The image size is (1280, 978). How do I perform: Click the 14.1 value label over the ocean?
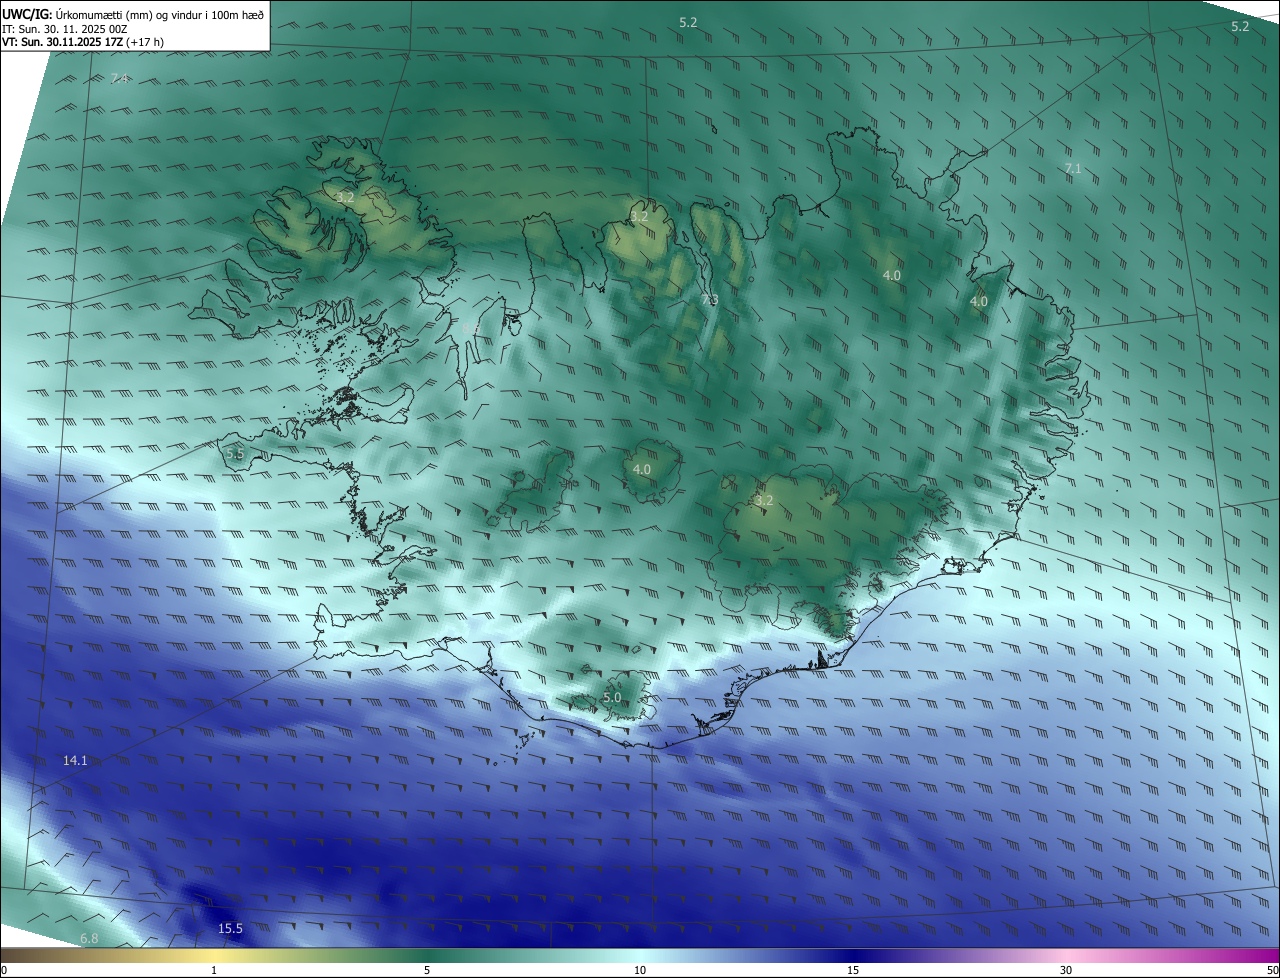pyautogui.click(x=75, y=761)
